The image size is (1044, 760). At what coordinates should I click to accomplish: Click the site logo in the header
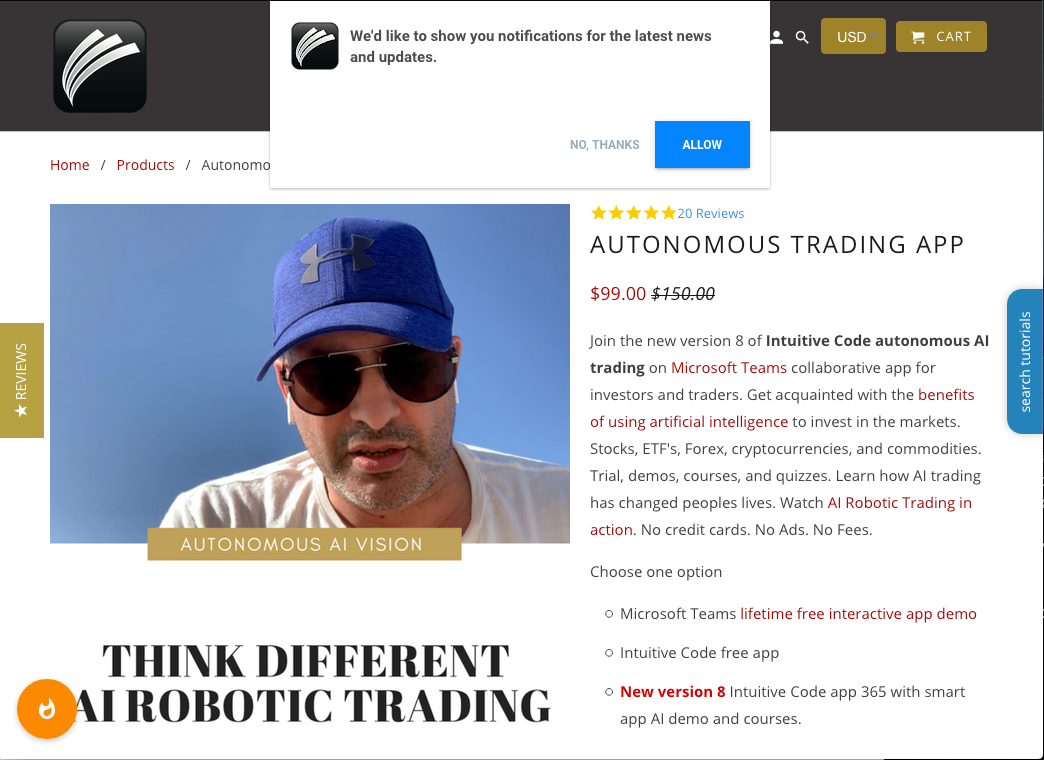coord(100,66)
